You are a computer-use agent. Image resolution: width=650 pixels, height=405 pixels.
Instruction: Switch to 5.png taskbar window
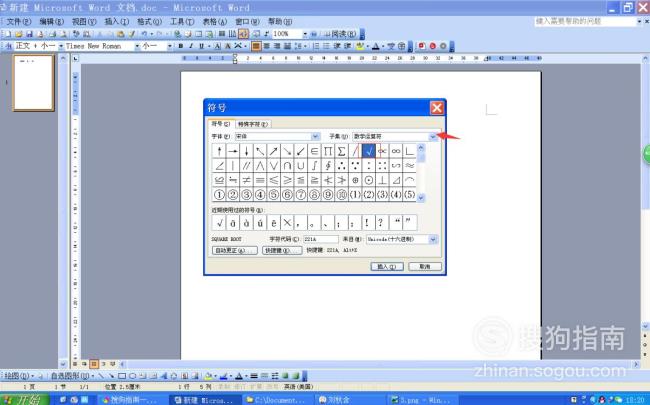pyautogui.click(x=420, y=400)
